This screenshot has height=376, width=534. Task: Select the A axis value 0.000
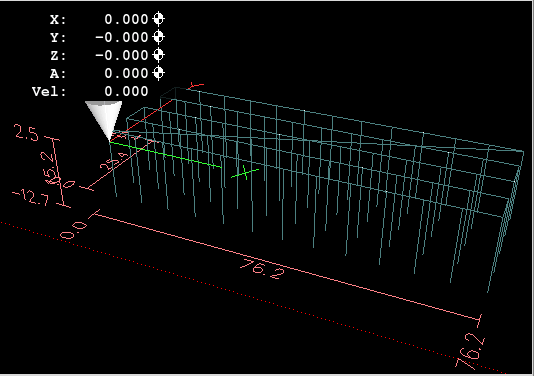(126, 73)
